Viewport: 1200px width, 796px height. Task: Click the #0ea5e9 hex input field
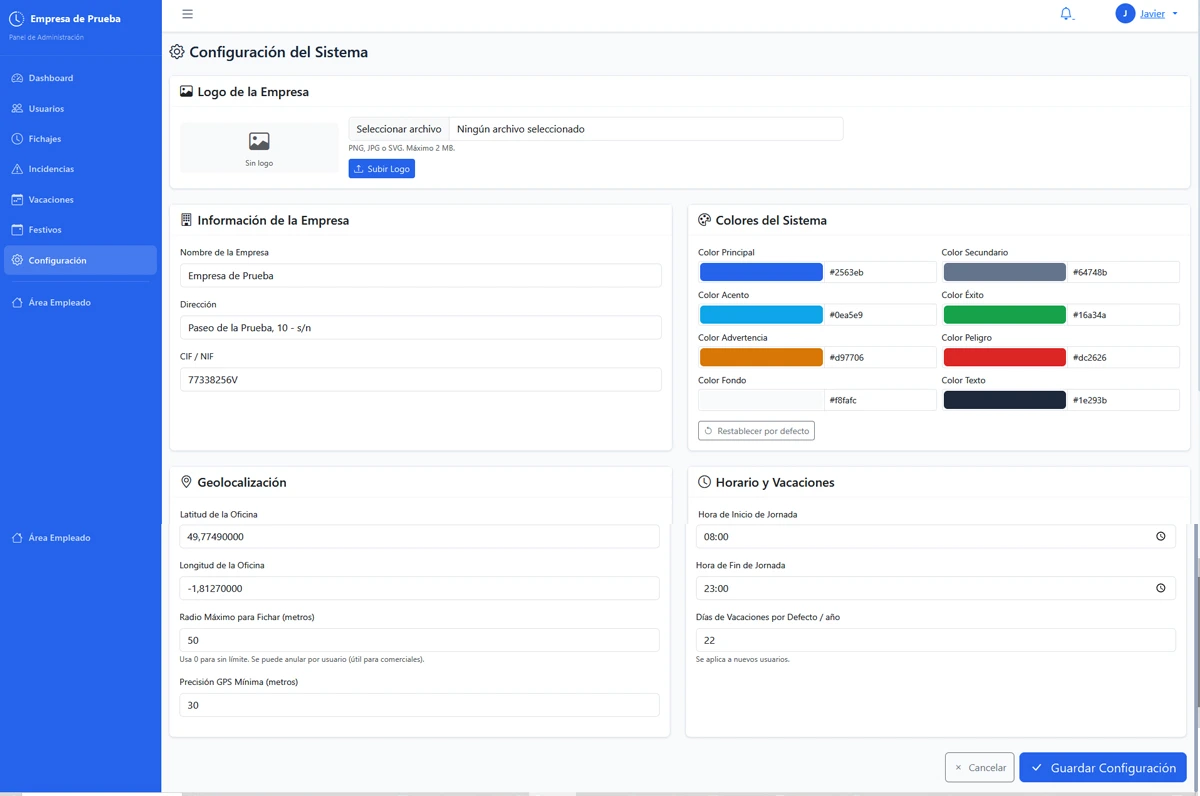[x=880, y=315]
